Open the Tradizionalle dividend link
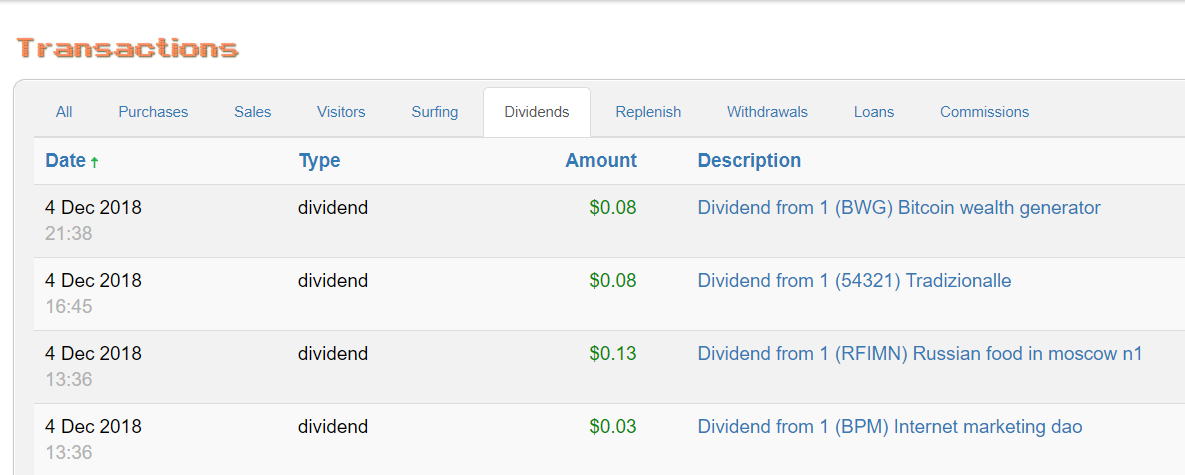1185x475 pixels. click(x=854, y=281)
